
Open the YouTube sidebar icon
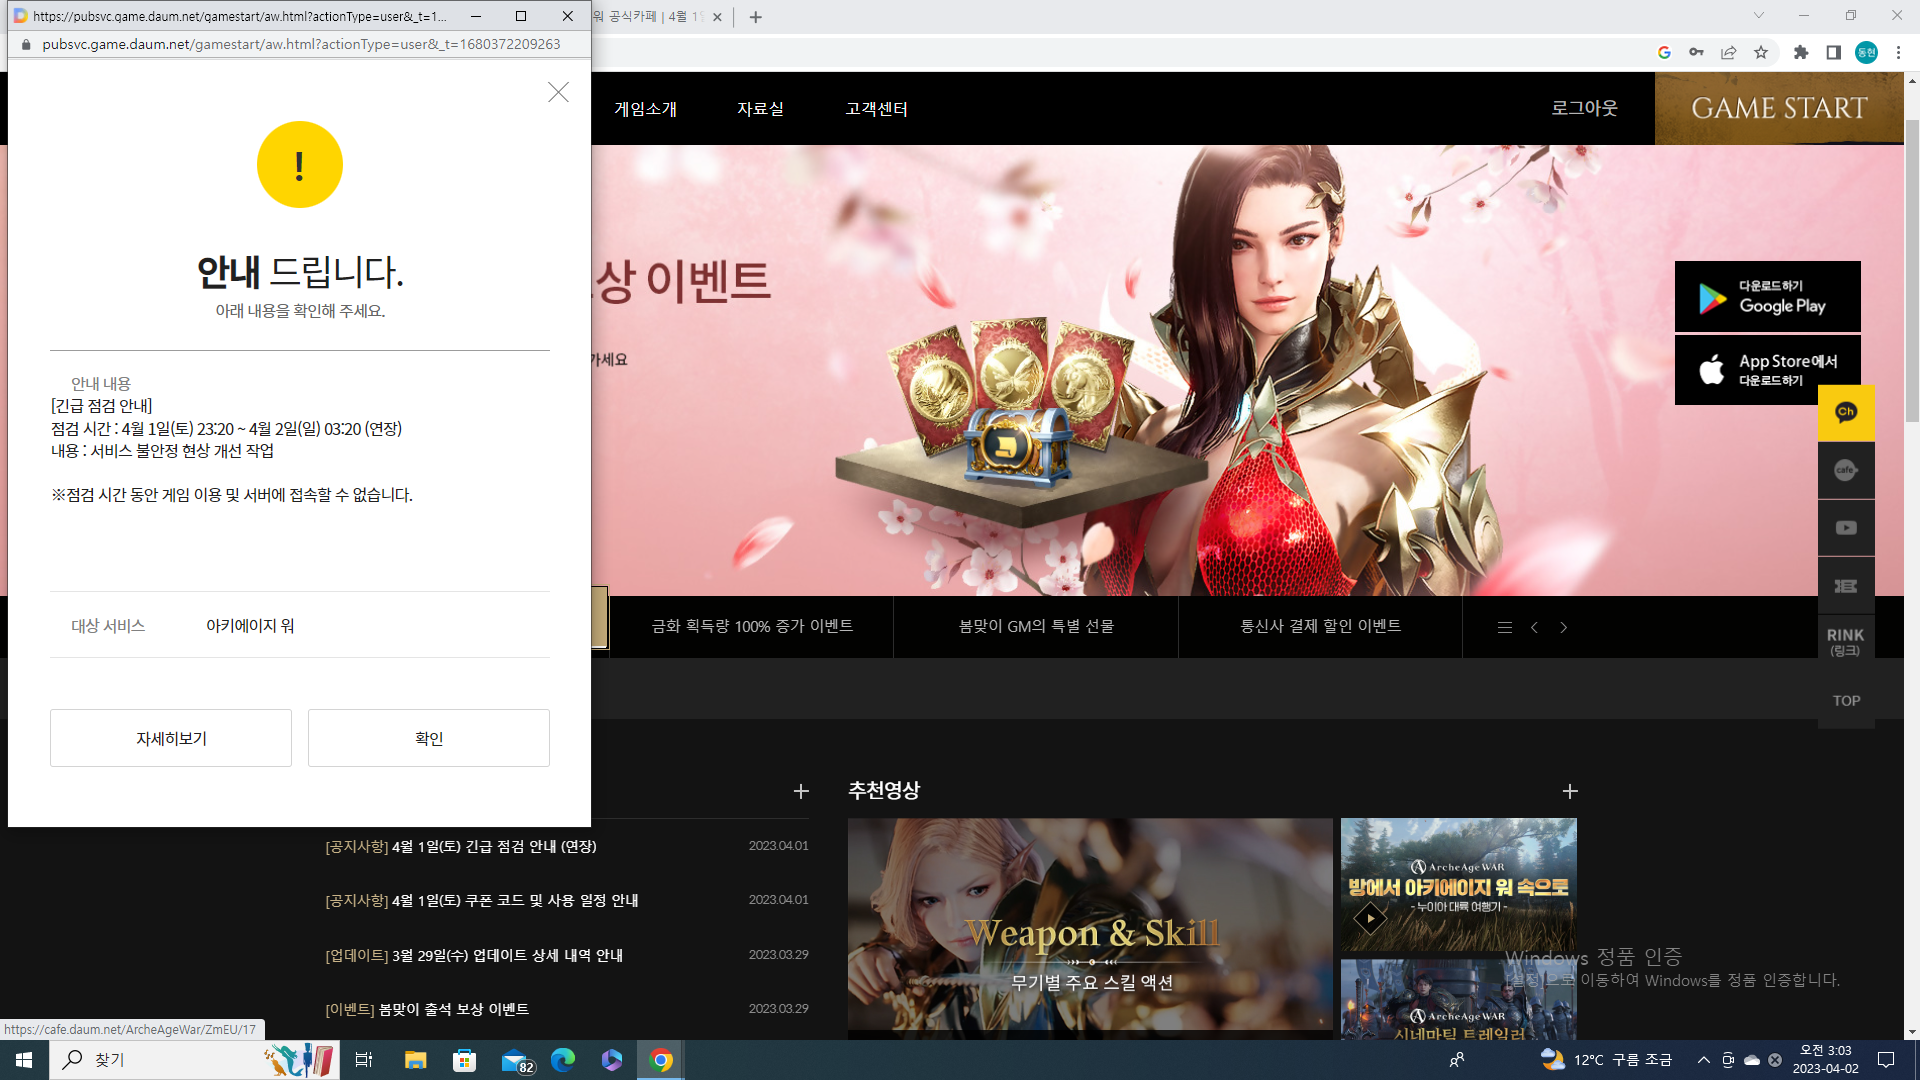(1846, 528)
